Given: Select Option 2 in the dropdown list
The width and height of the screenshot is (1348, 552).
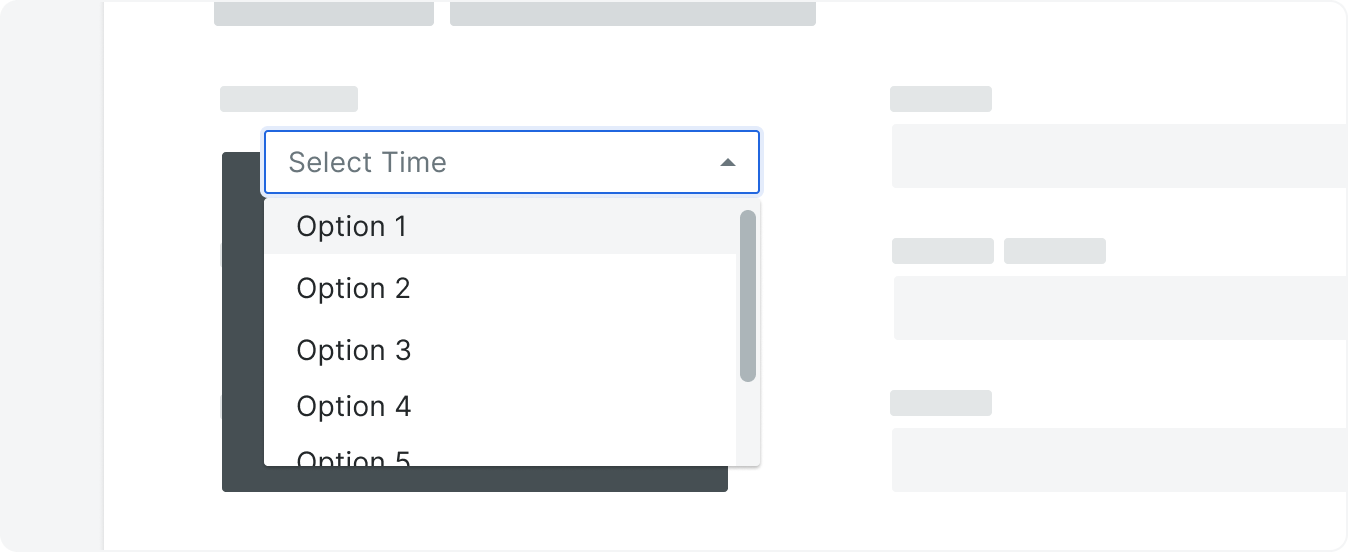Looking at the screenshot, I should tap(500, 288).
